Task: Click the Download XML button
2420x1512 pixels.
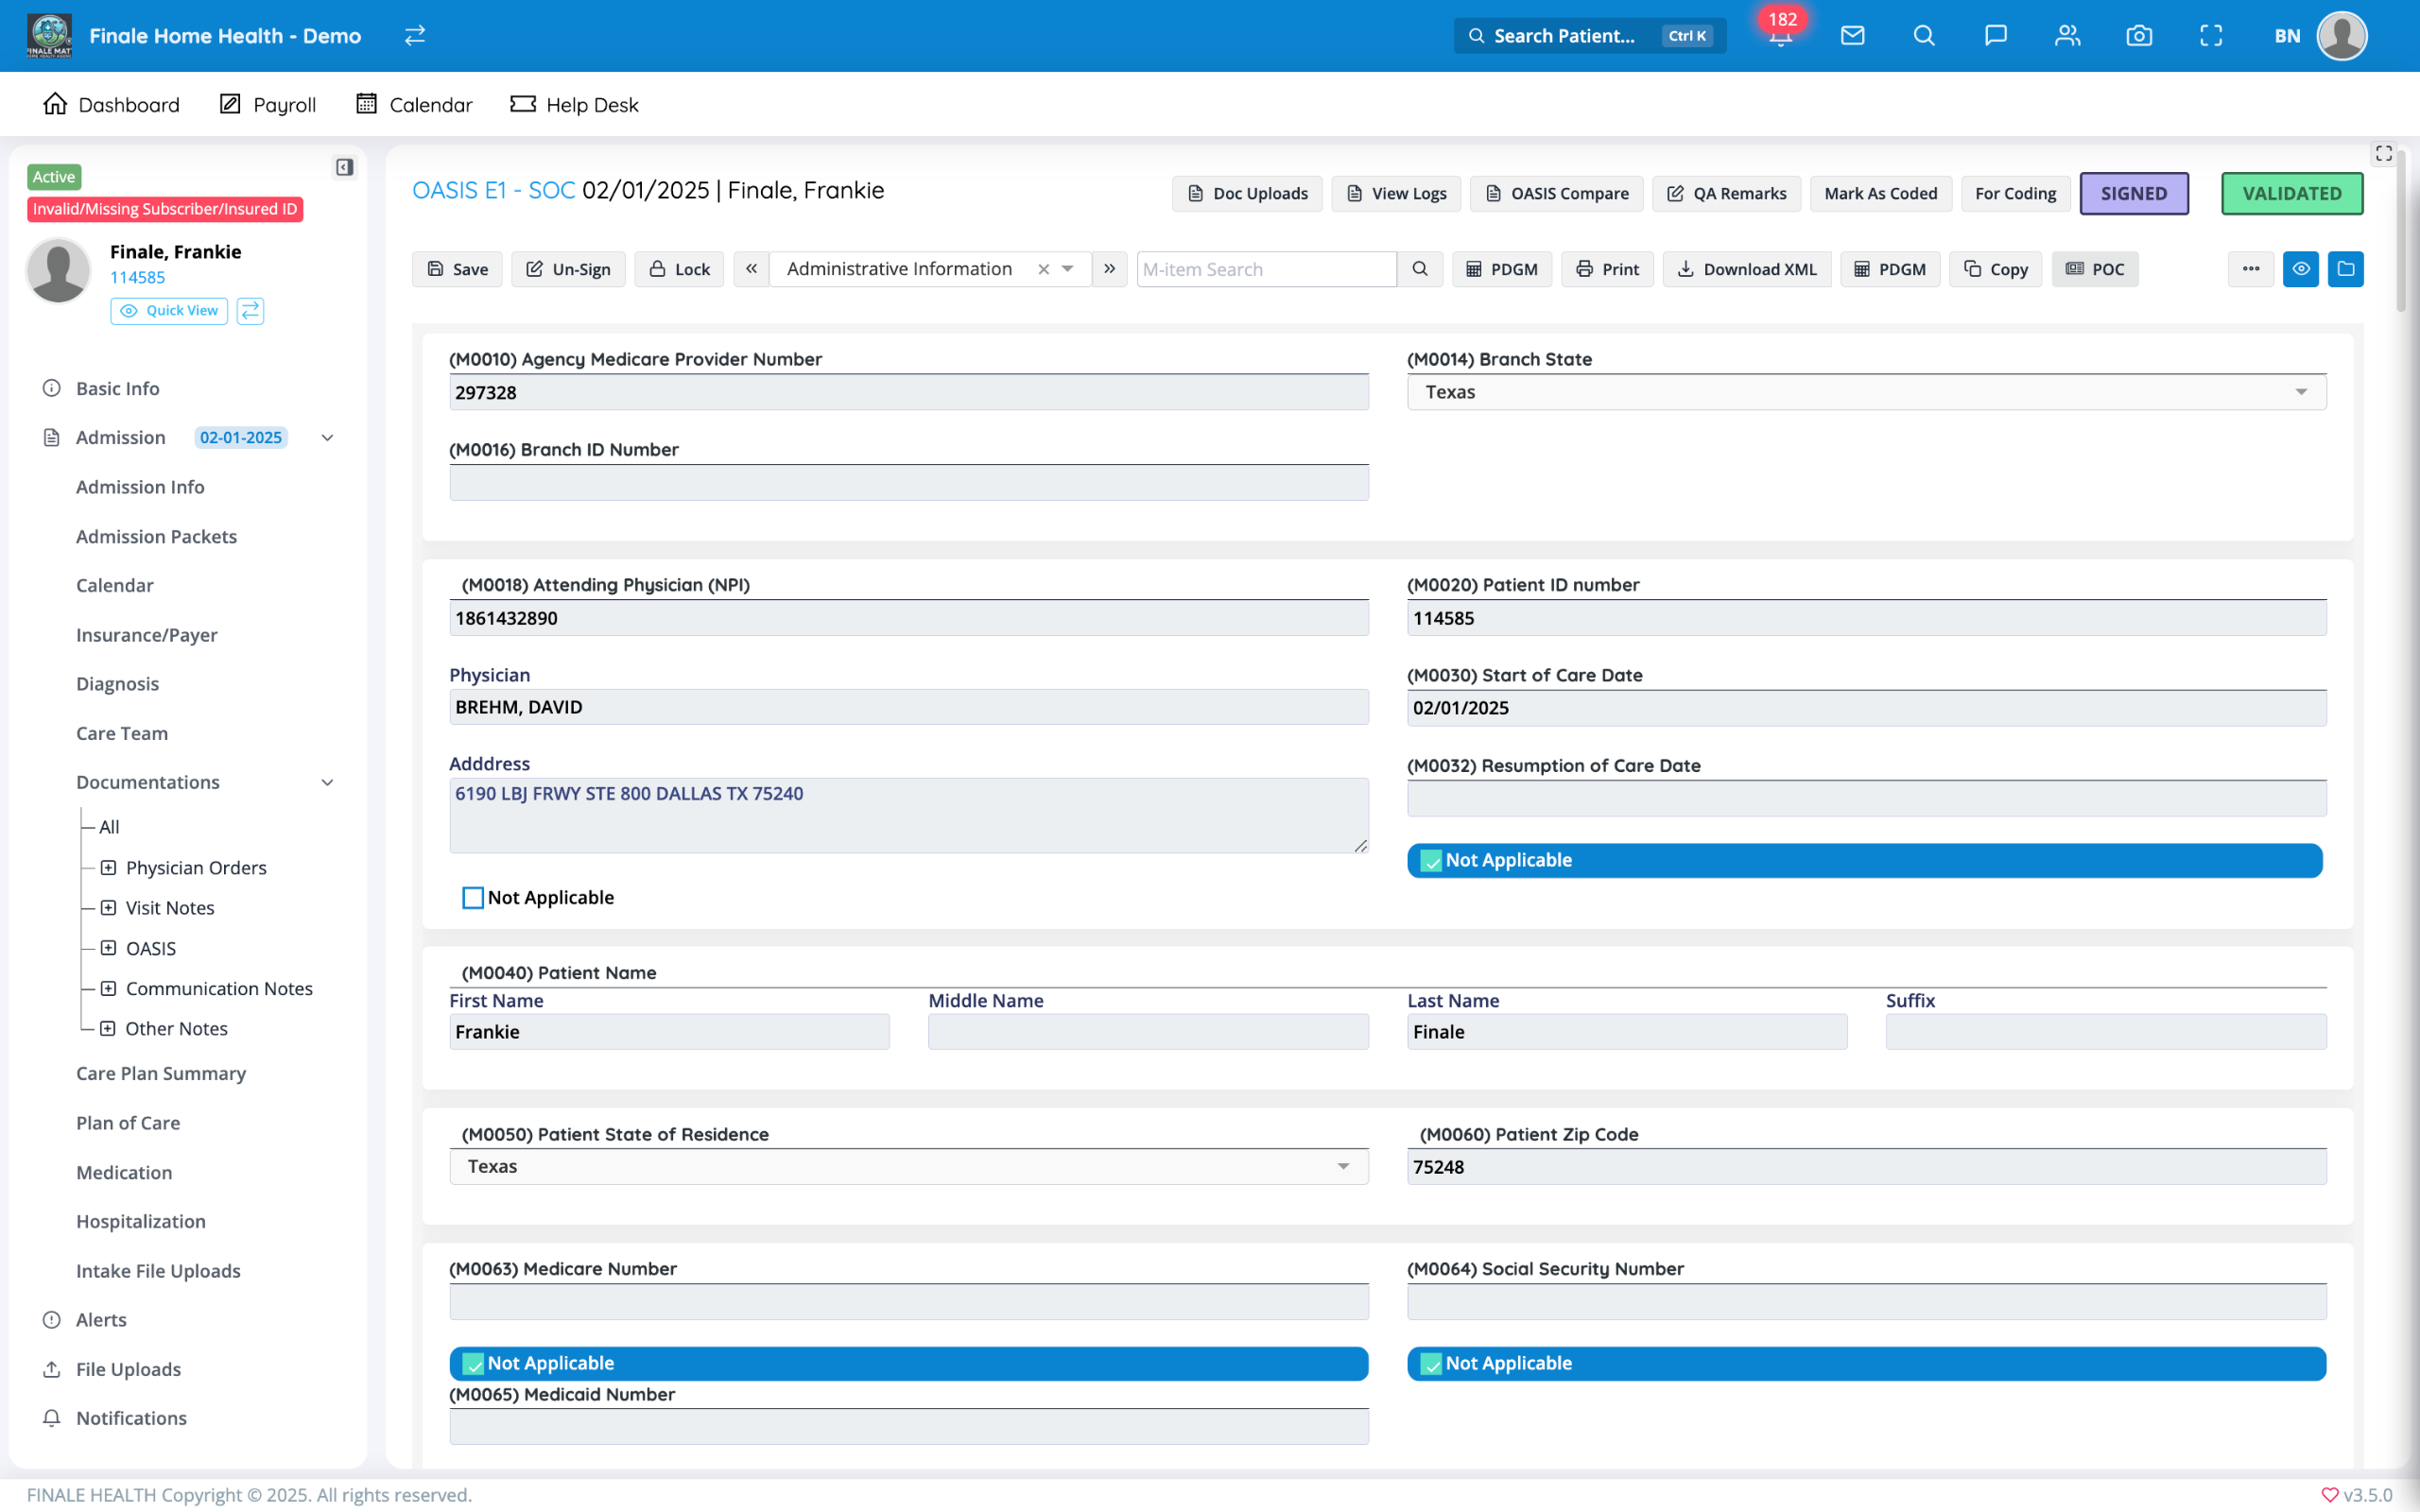Action: (x=1746, y=269)
